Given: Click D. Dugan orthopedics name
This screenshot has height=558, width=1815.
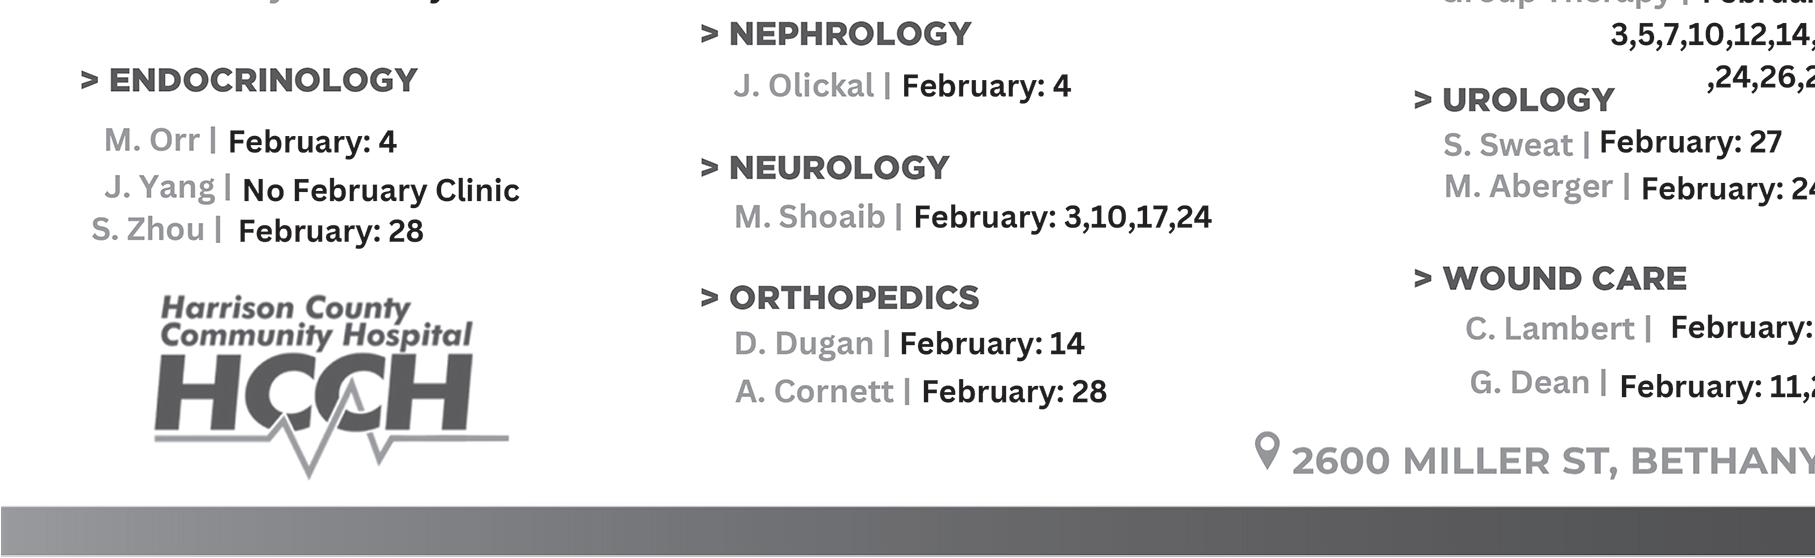Looking at the screenshot, I should (x=804, y=343).
